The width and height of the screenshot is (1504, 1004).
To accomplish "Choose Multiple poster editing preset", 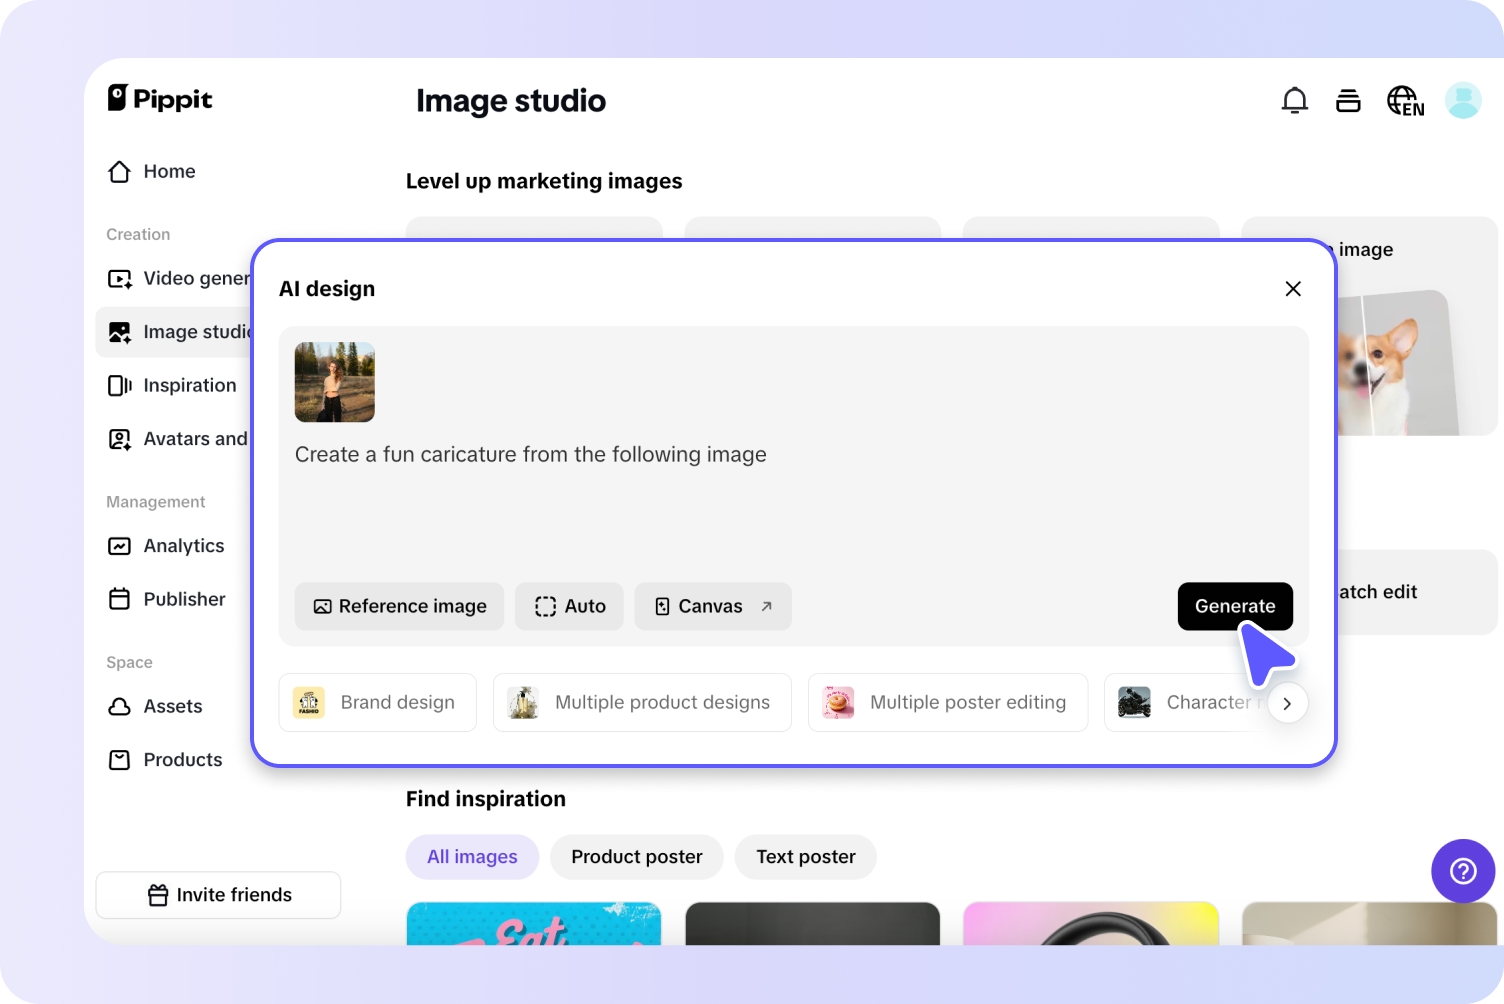I will pos(948,703).
